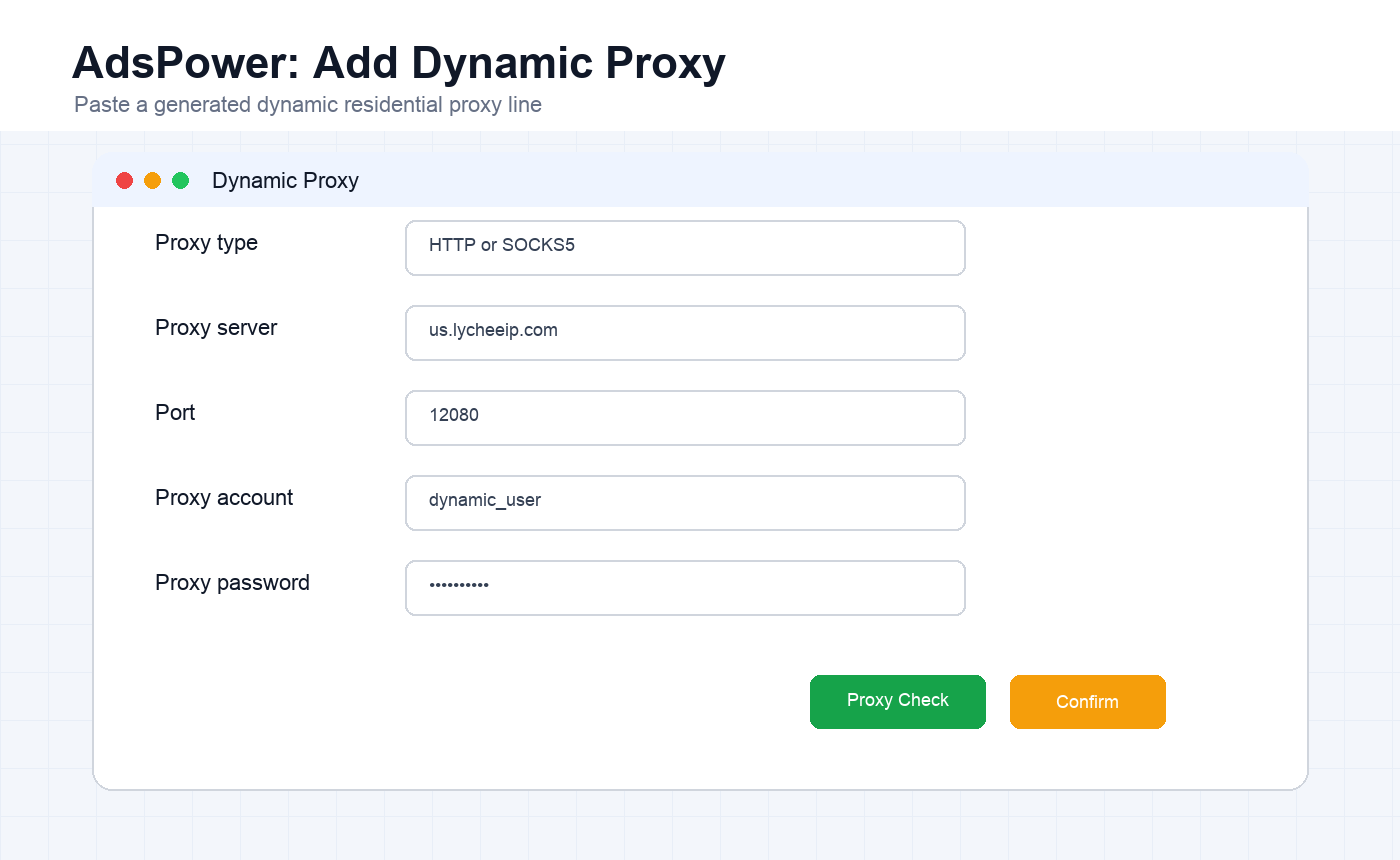Open the Proxy type field

pos(685,248)
